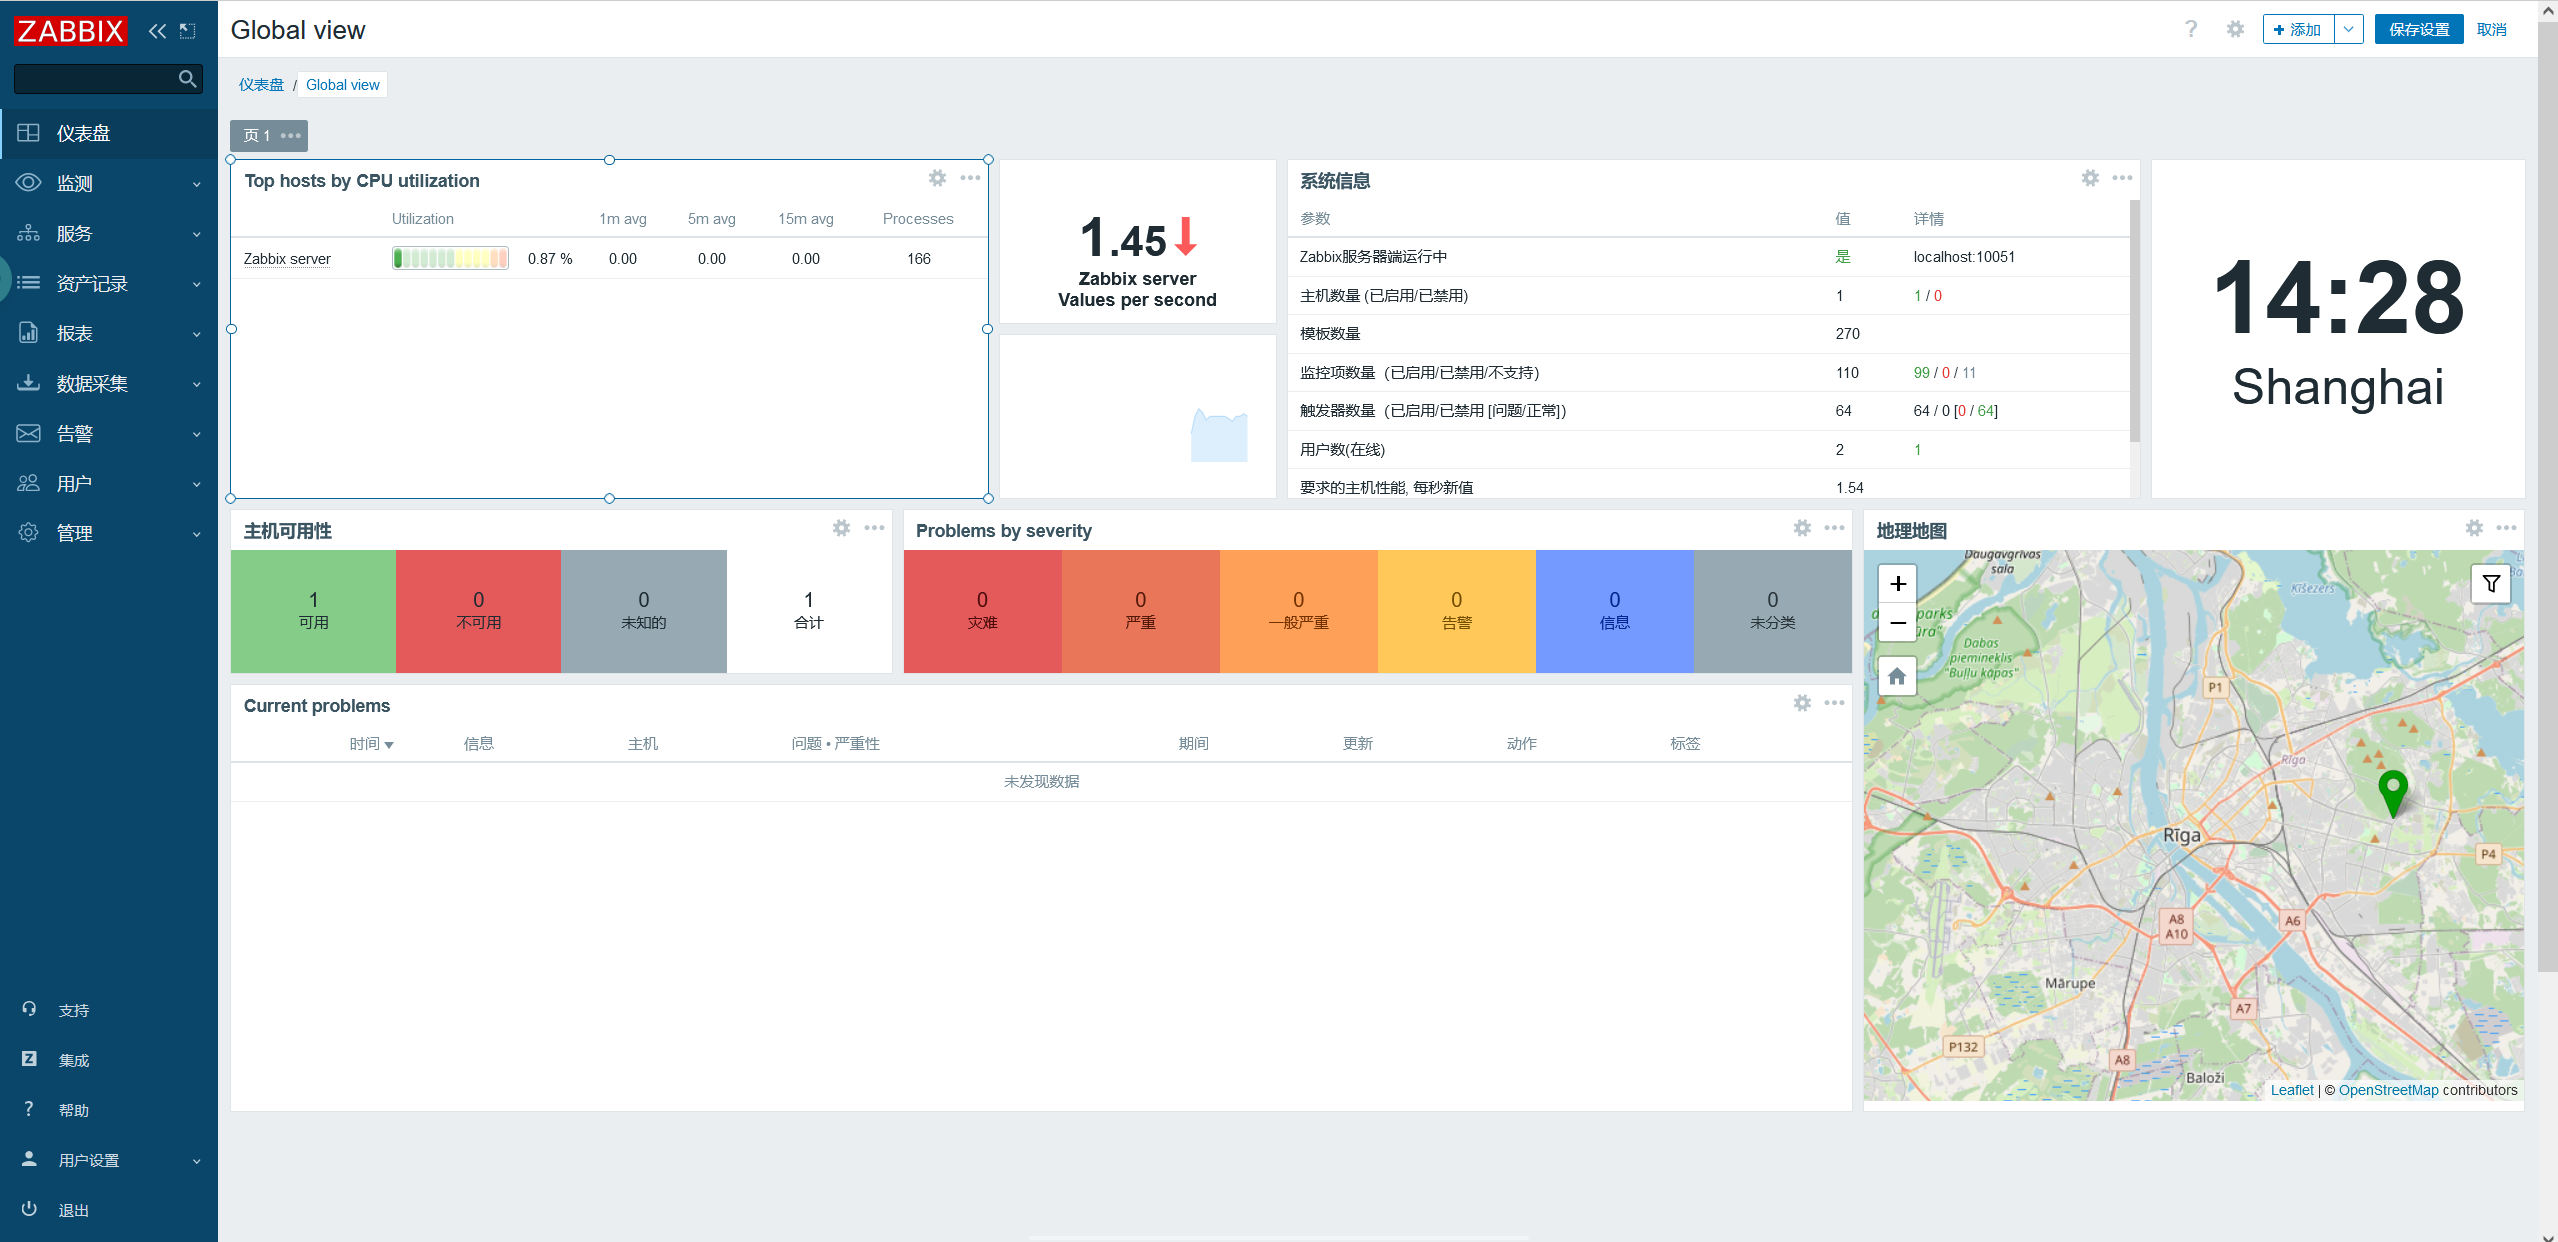Open three-dots menu of Current problems widget
This screenshot has height=1242, width=2558.
1834,703
